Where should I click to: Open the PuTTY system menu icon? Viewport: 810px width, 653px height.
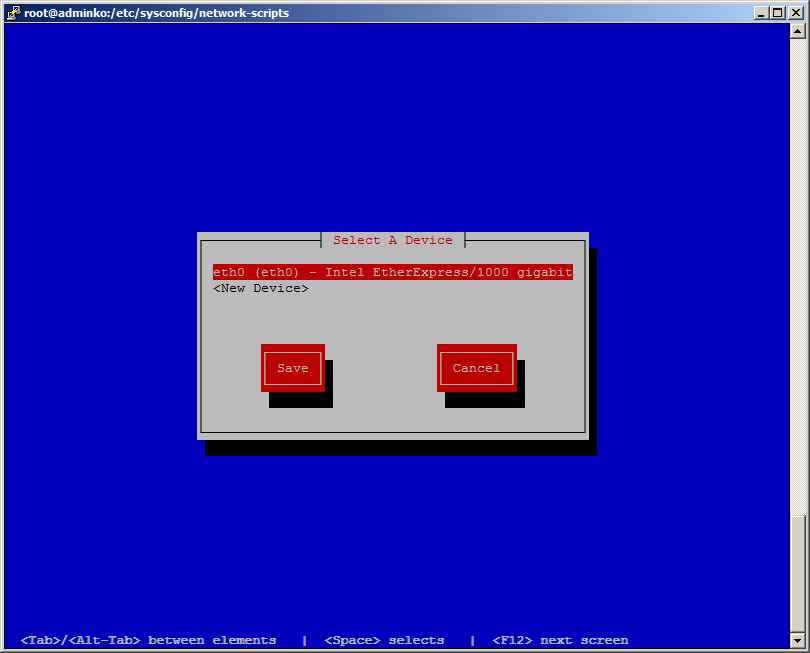[13, 13]
